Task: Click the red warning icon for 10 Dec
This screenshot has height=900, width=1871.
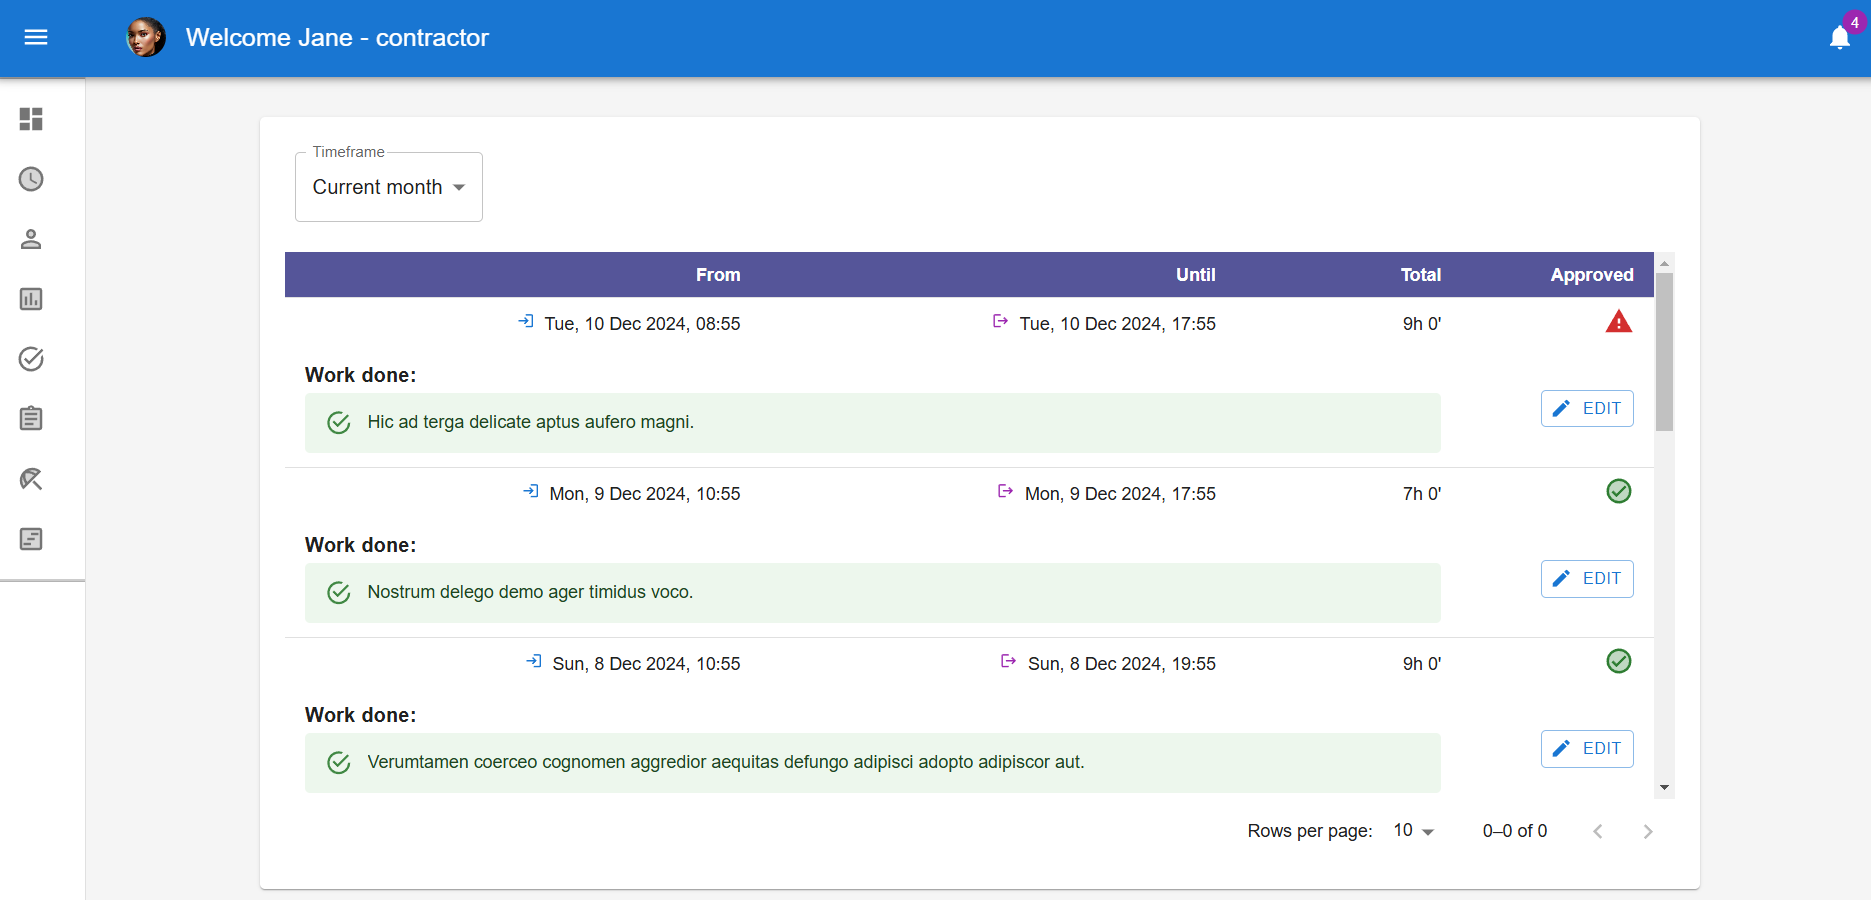Action: click(x=1619, y=322)
